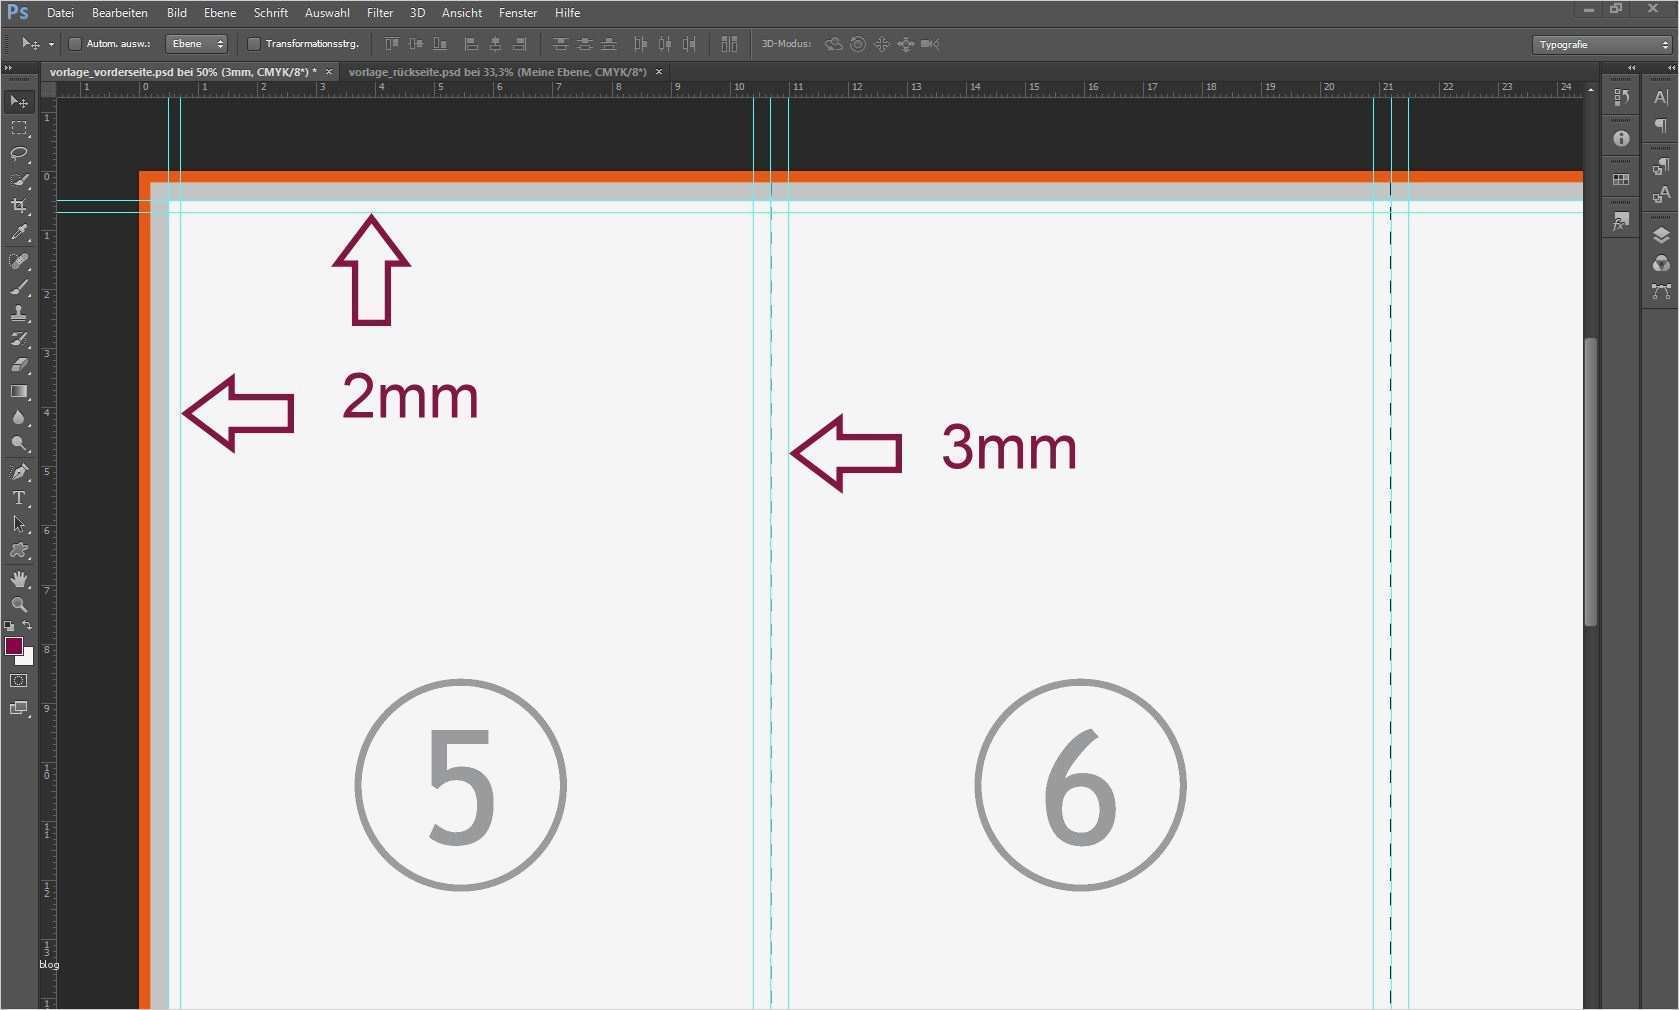Viewport: 1679px width, 1010px height.
Task: Open the Layers panel icon
Action: [1661, 236]
